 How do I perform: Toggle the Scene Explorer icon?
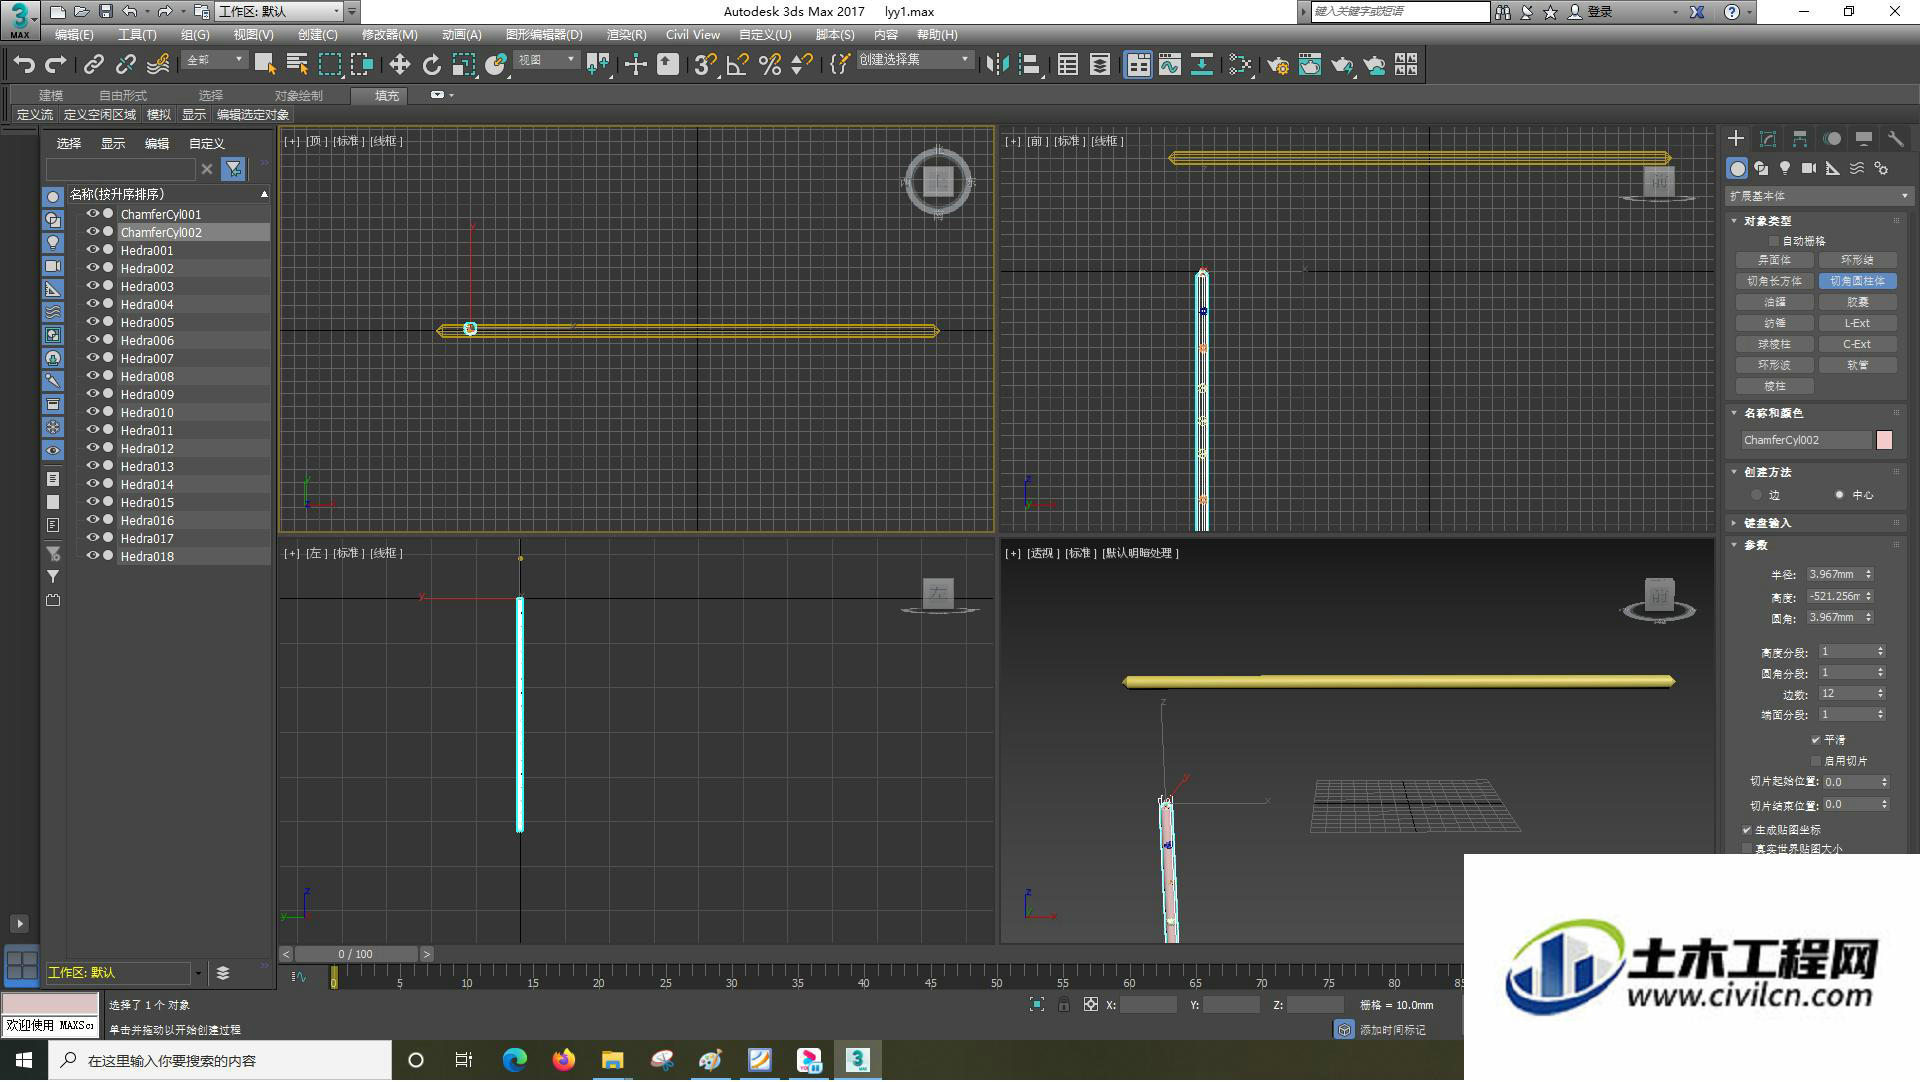pos(1067,65)
